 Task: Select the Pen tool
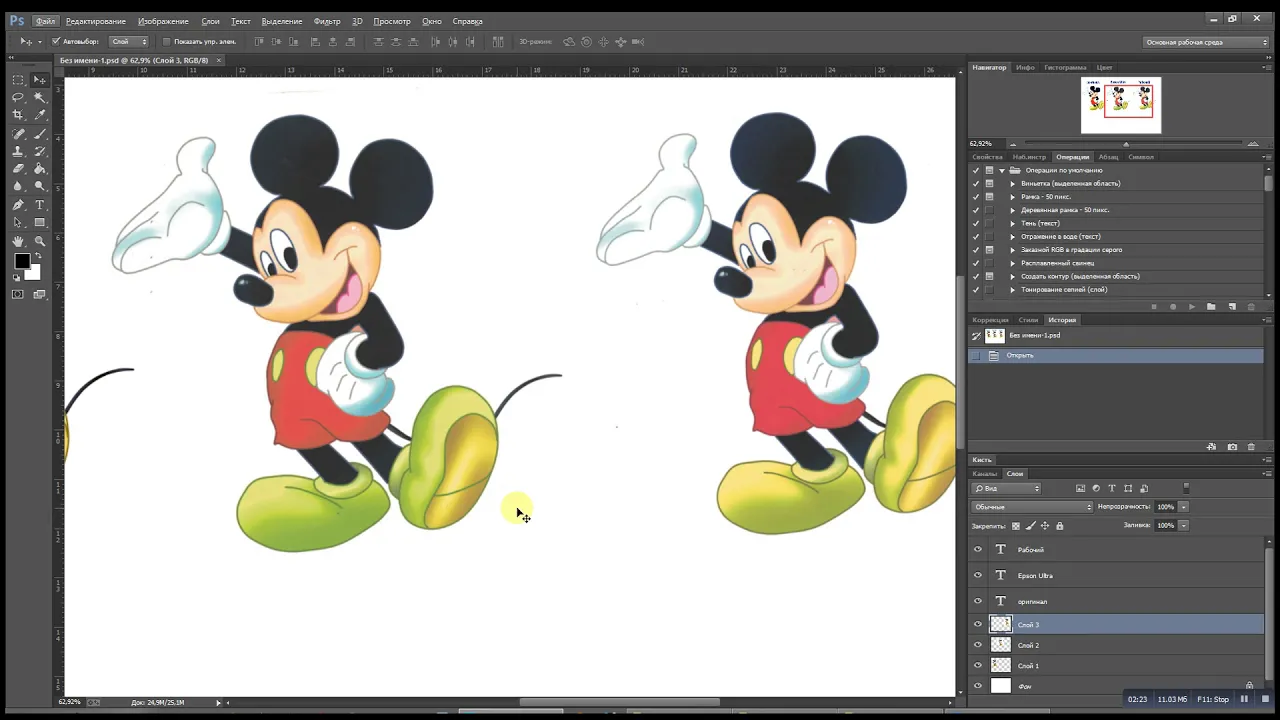(18, 204)
